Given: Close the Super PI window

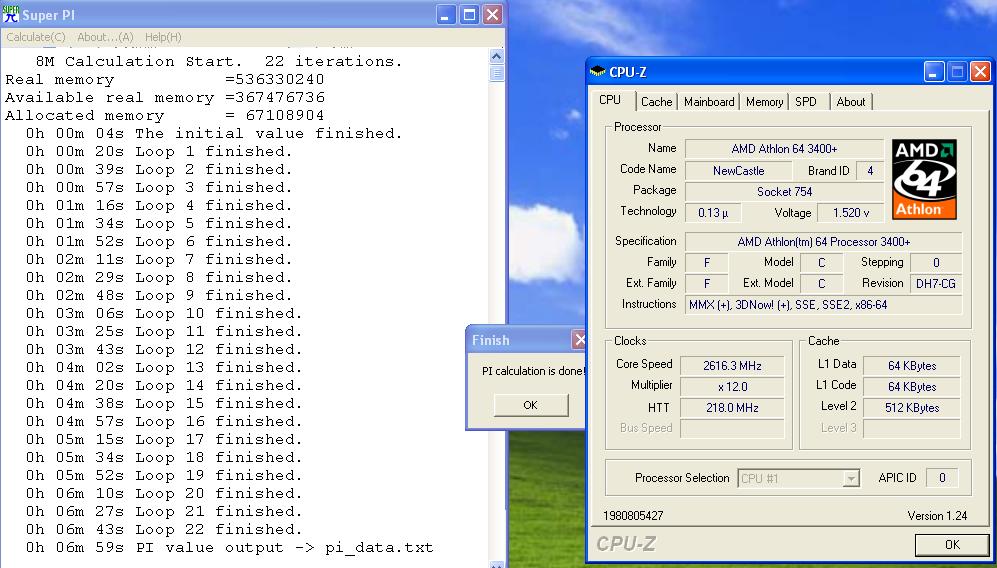Looking at the screenshot, I should click(492, 15).
